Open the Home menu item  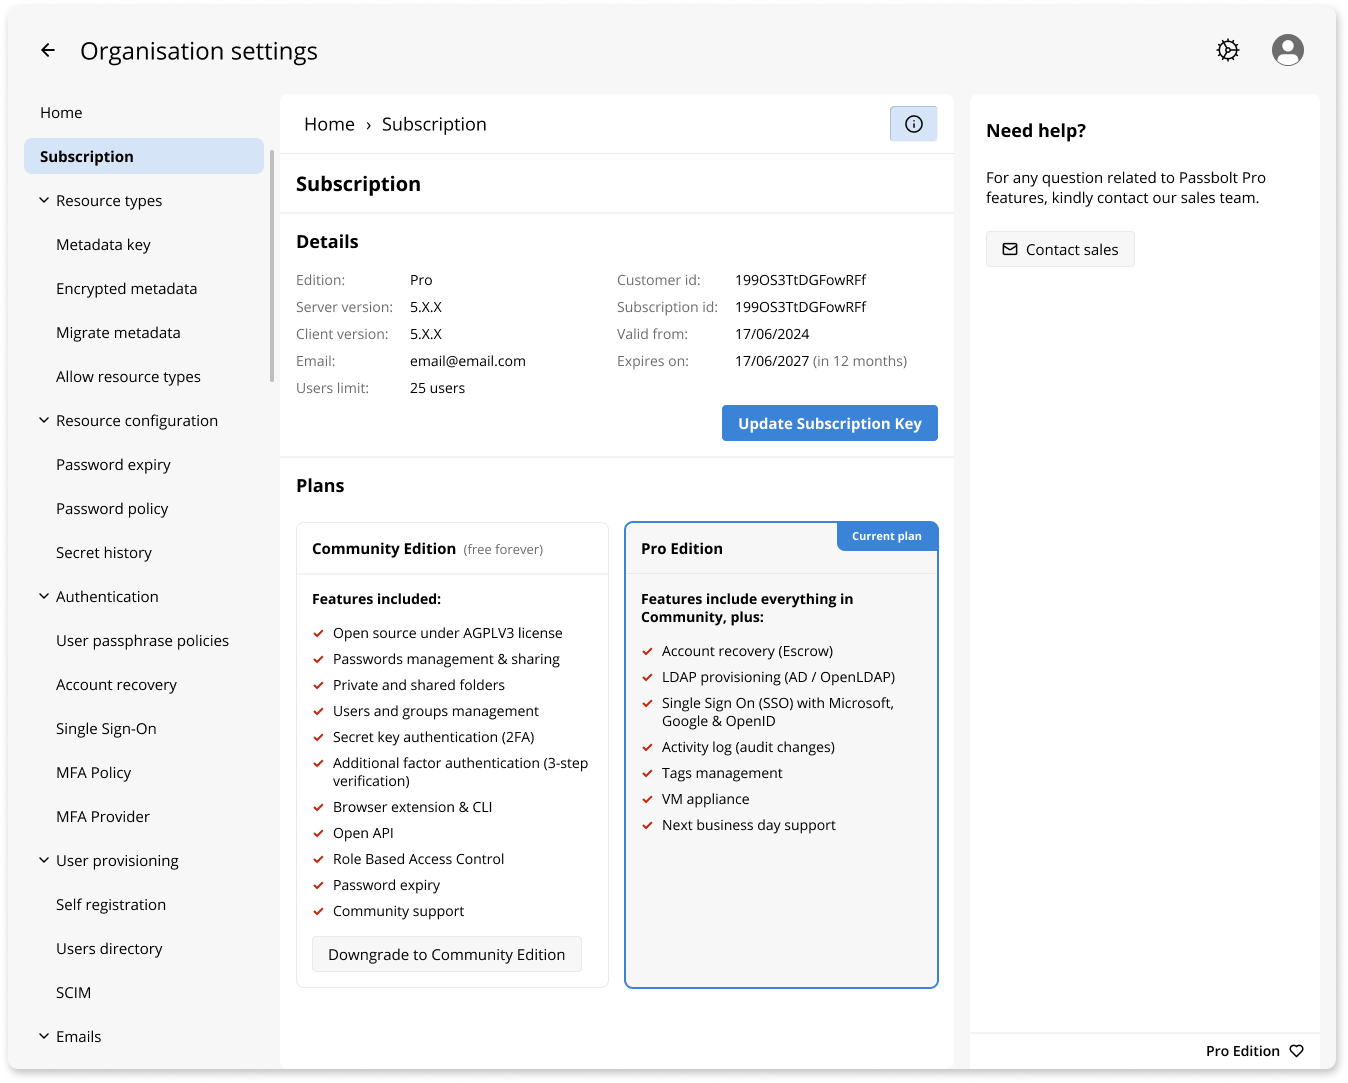(x=144, y=113)
